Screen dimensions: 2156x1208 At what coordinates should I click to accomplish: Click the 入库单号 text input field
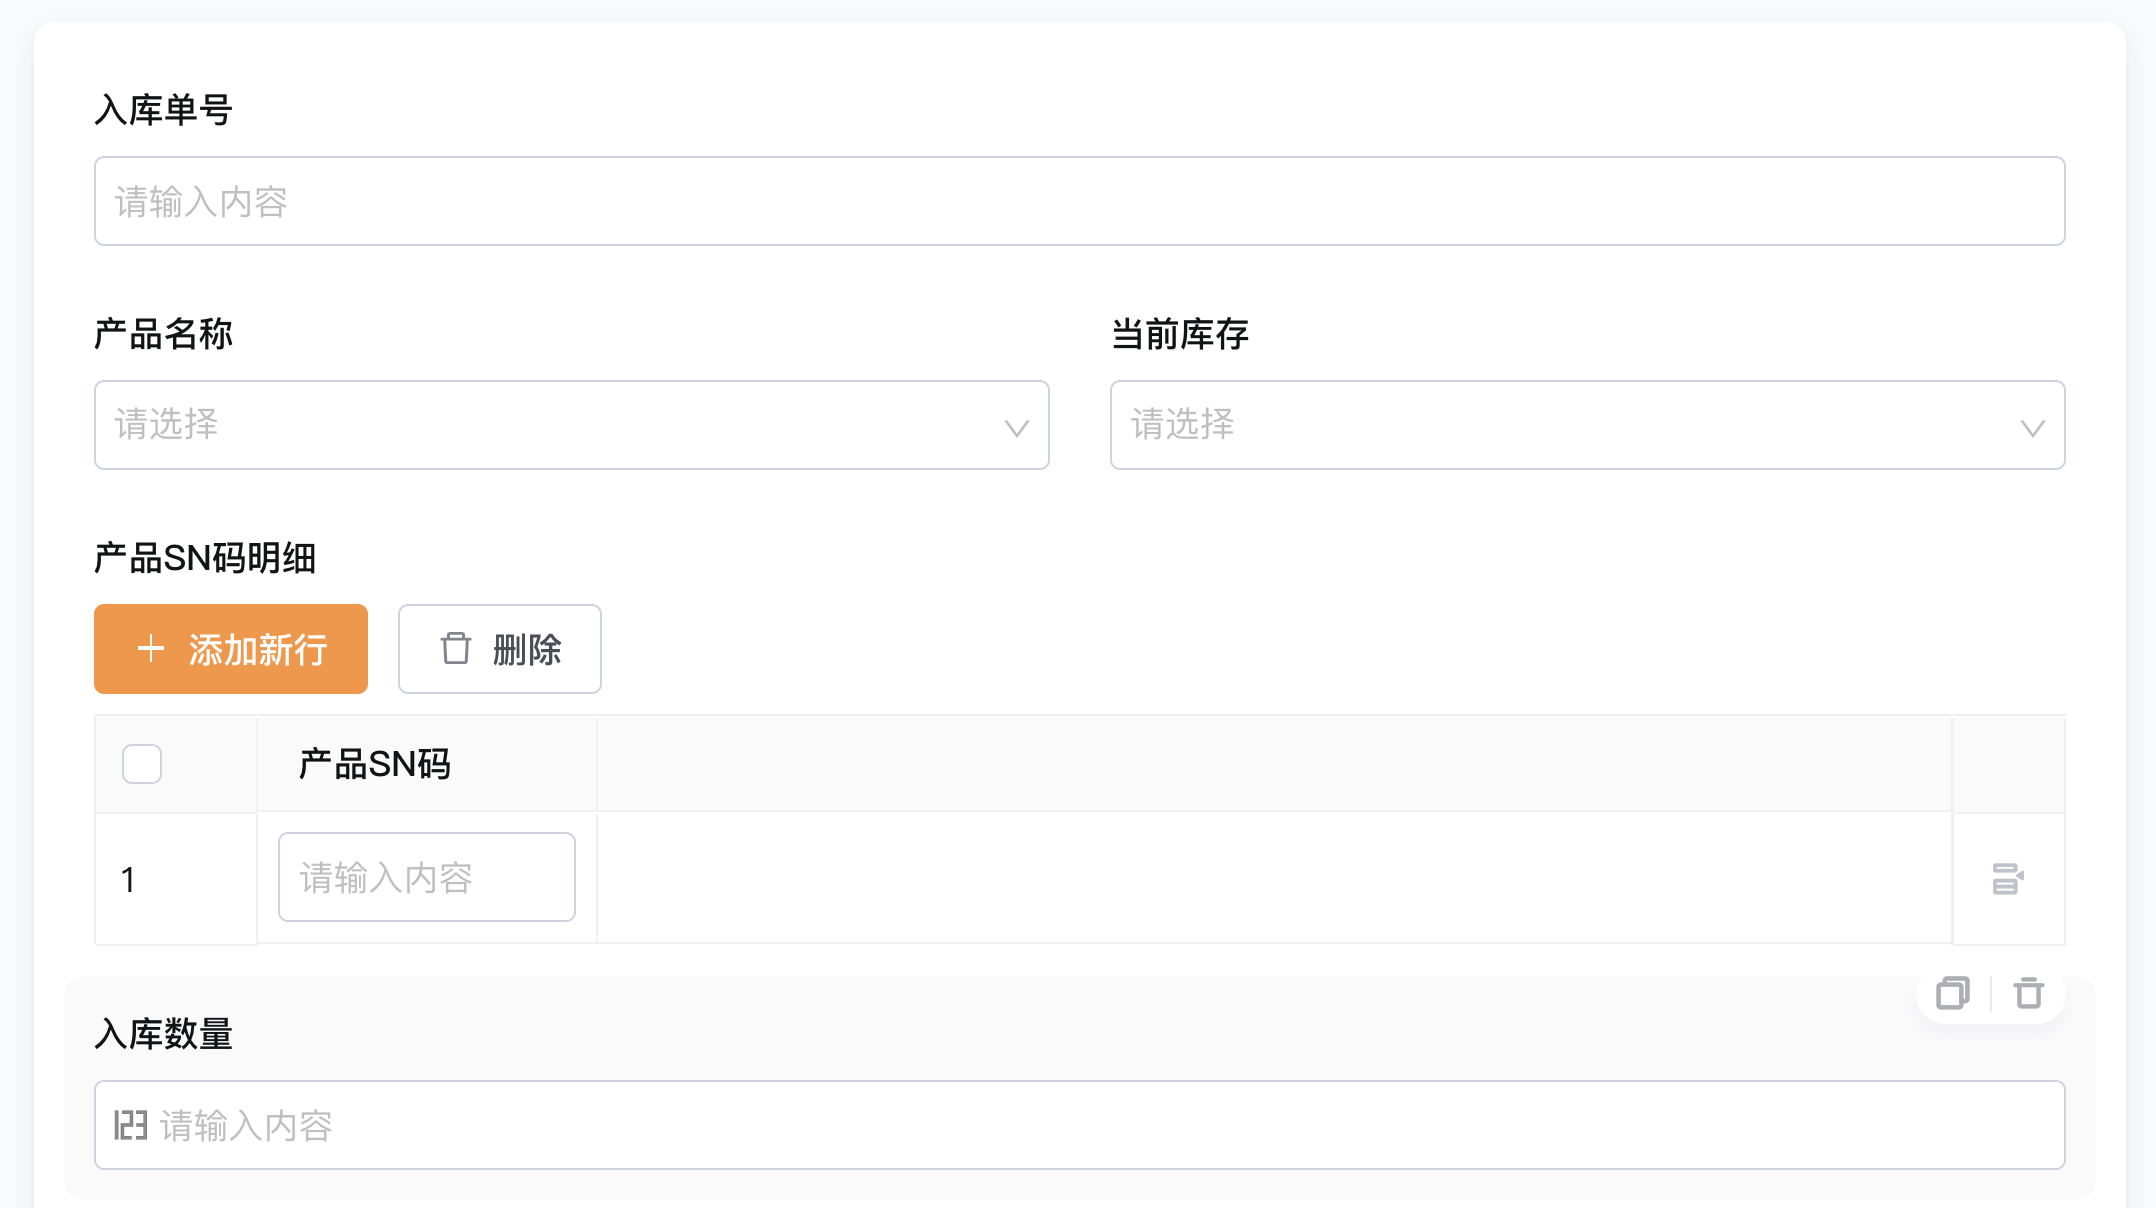tap(1079, 201)
